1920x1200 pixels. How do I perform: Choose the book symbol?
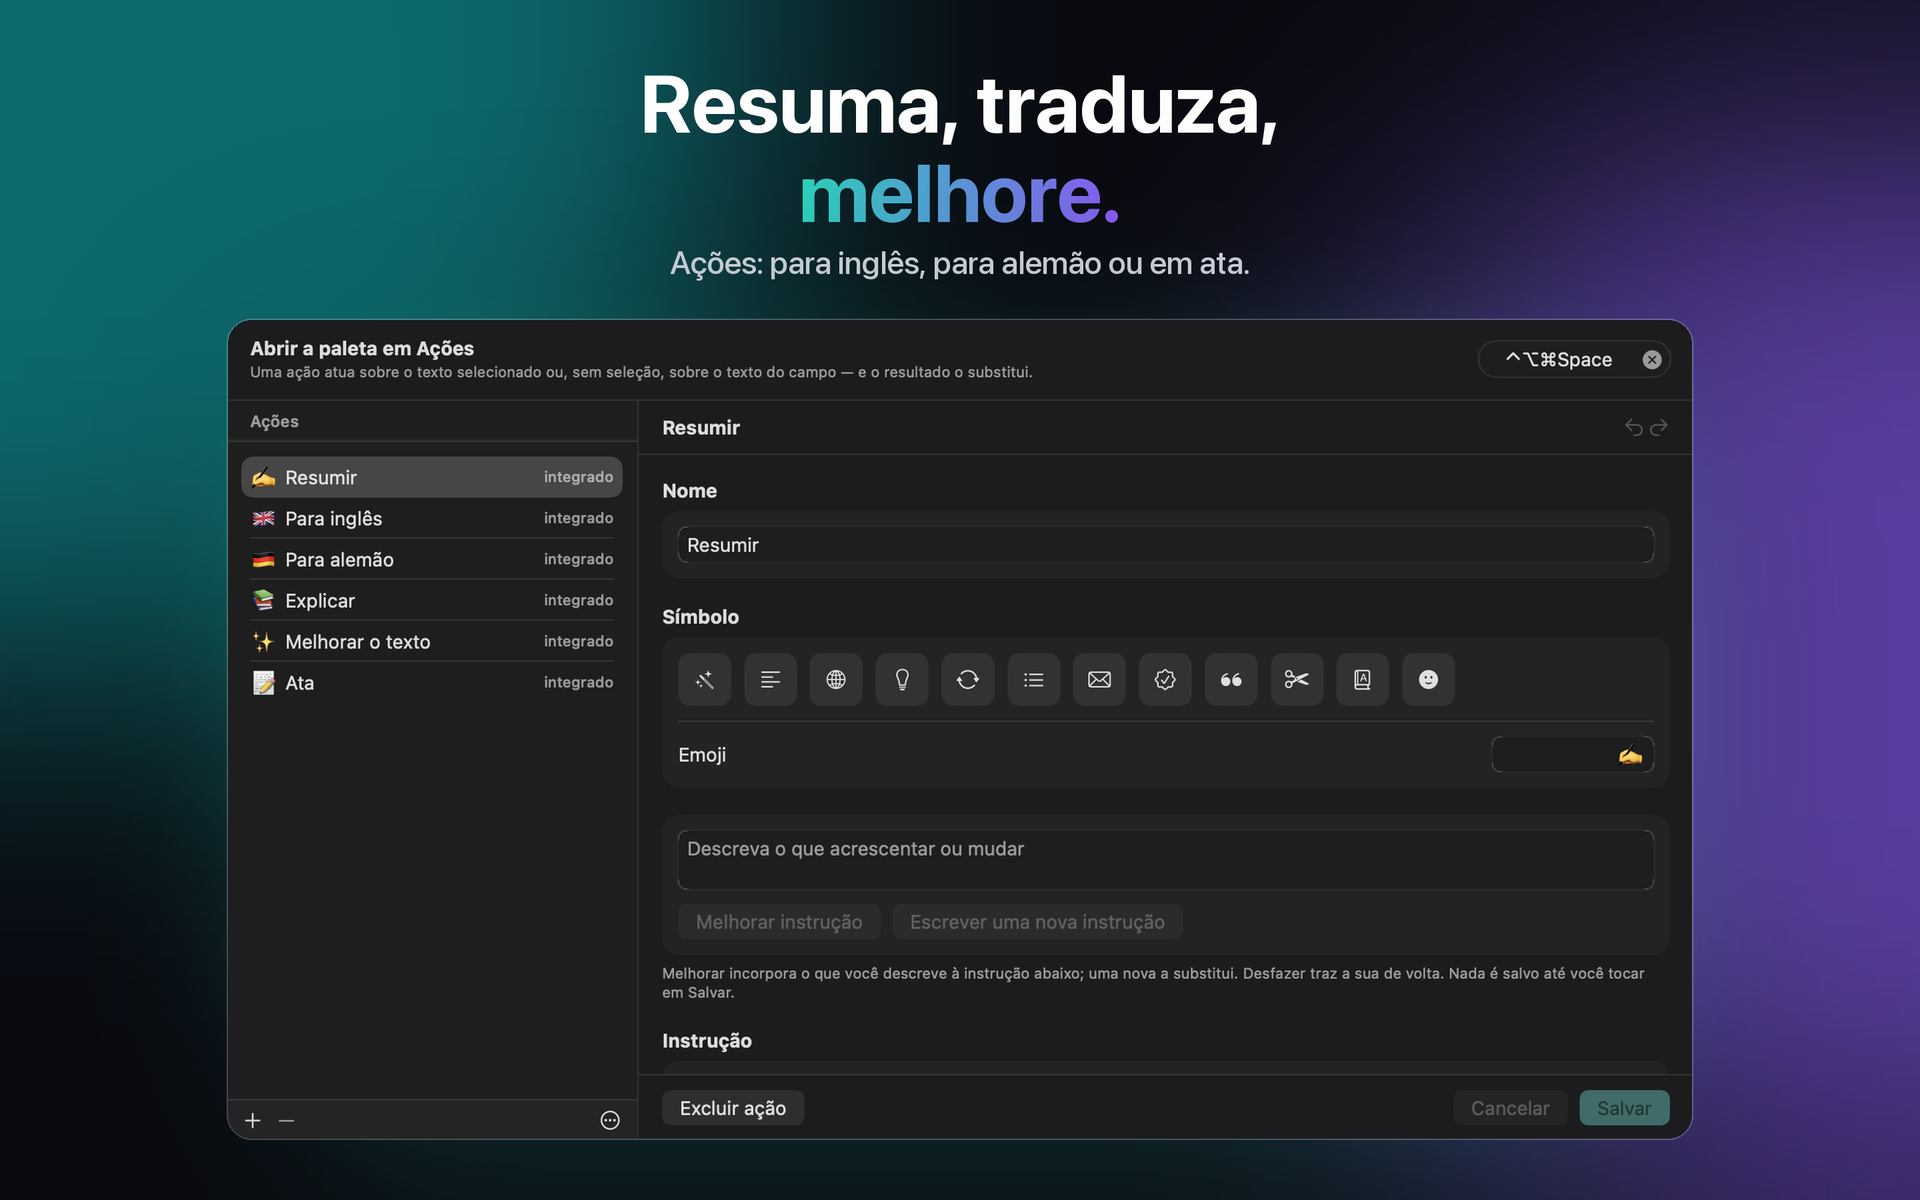pos(1362,680)
